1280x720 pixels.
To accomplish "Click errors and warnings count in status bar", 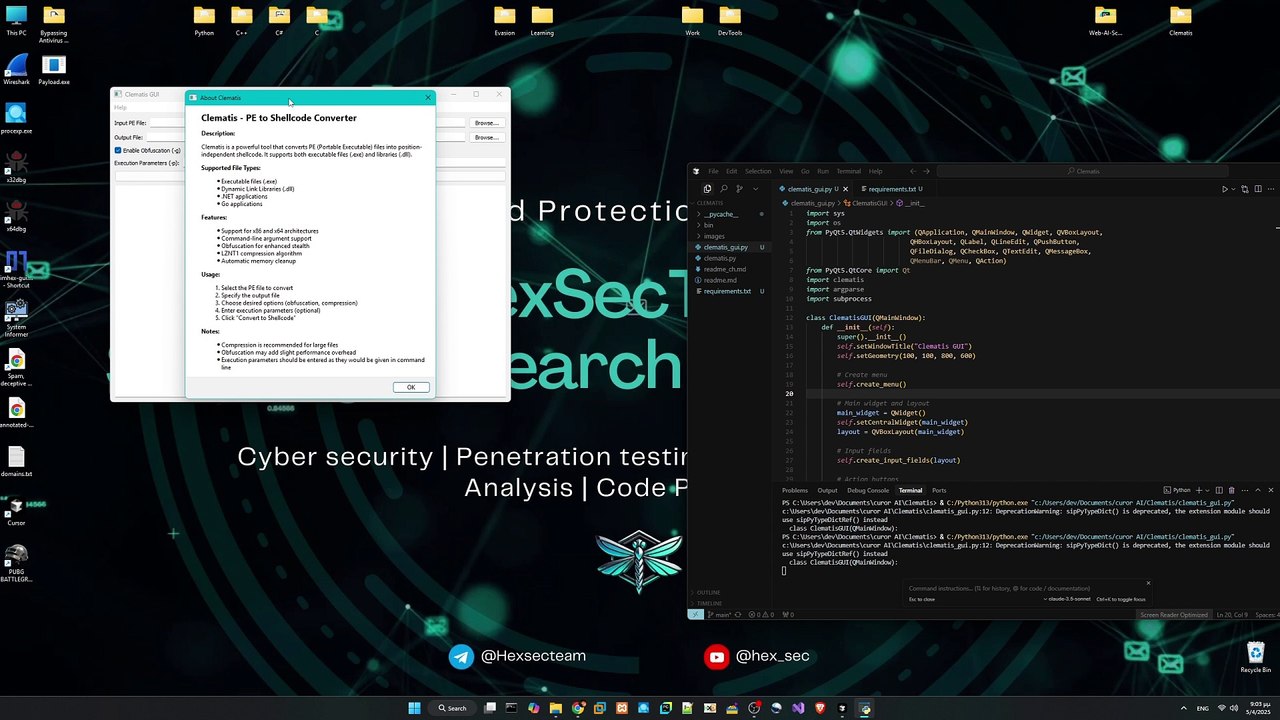I will pos(759,614).
